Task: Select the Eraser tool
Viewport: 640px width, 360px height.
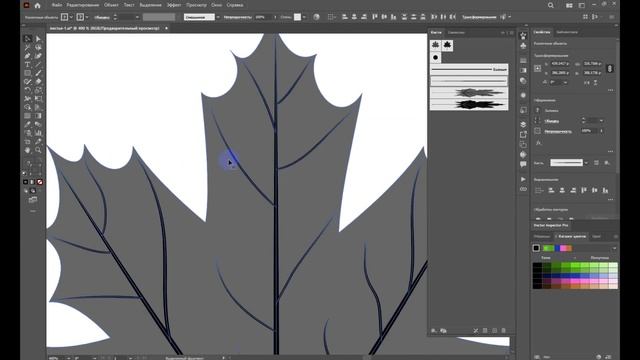Action: 38,82
